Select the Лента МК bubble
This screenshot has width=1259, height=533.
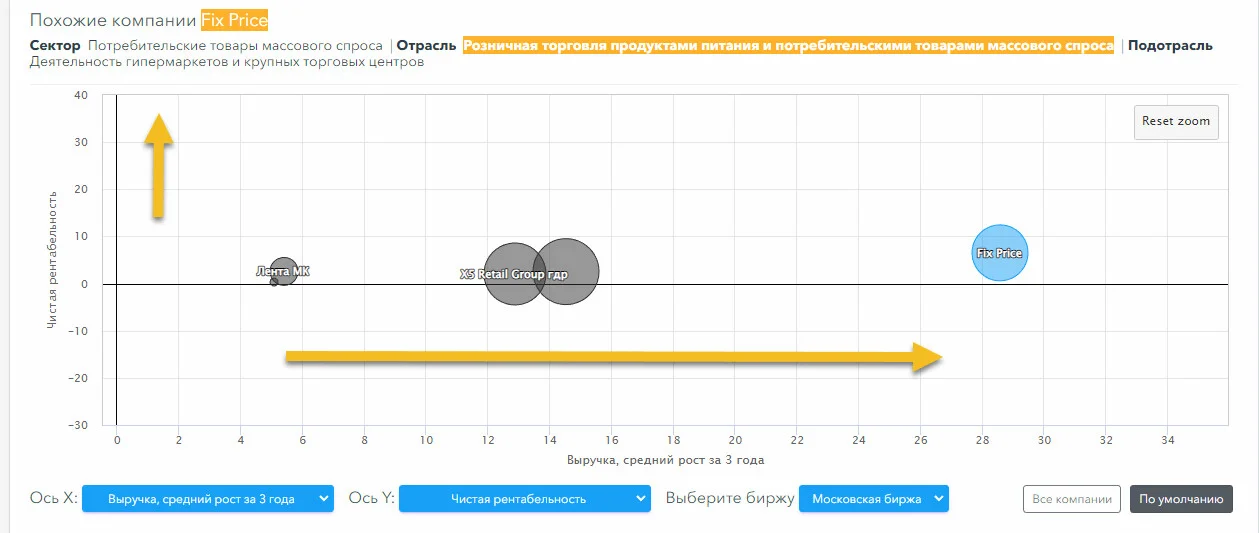[284, 272]
